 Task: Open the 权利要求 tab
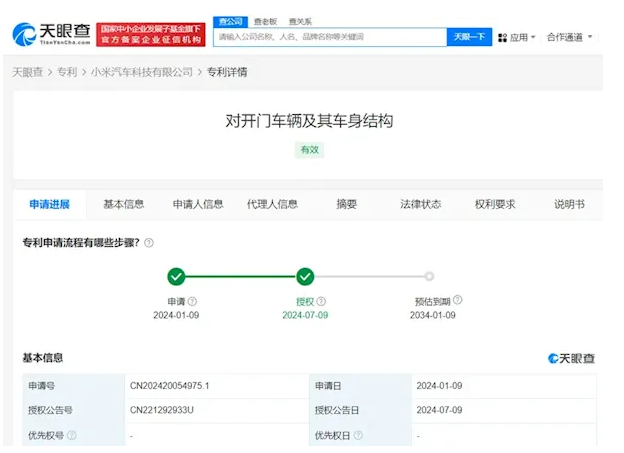pos(495,205)
